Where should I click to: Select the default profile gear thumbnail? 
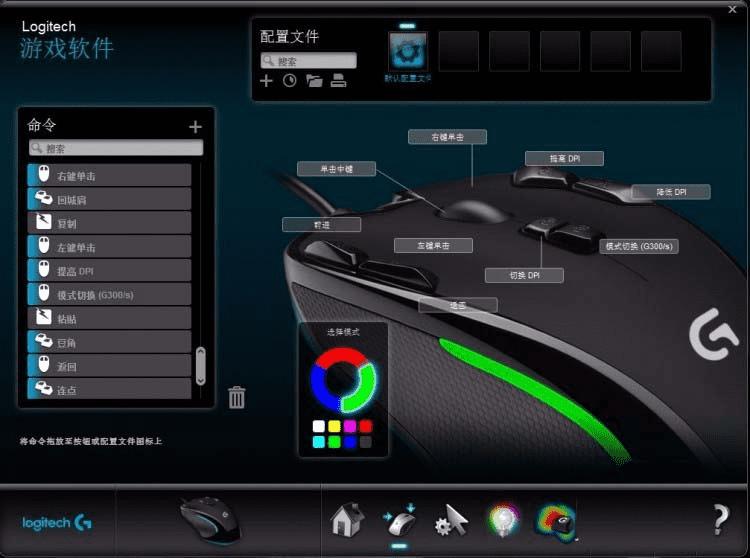(x=408, y=51)
